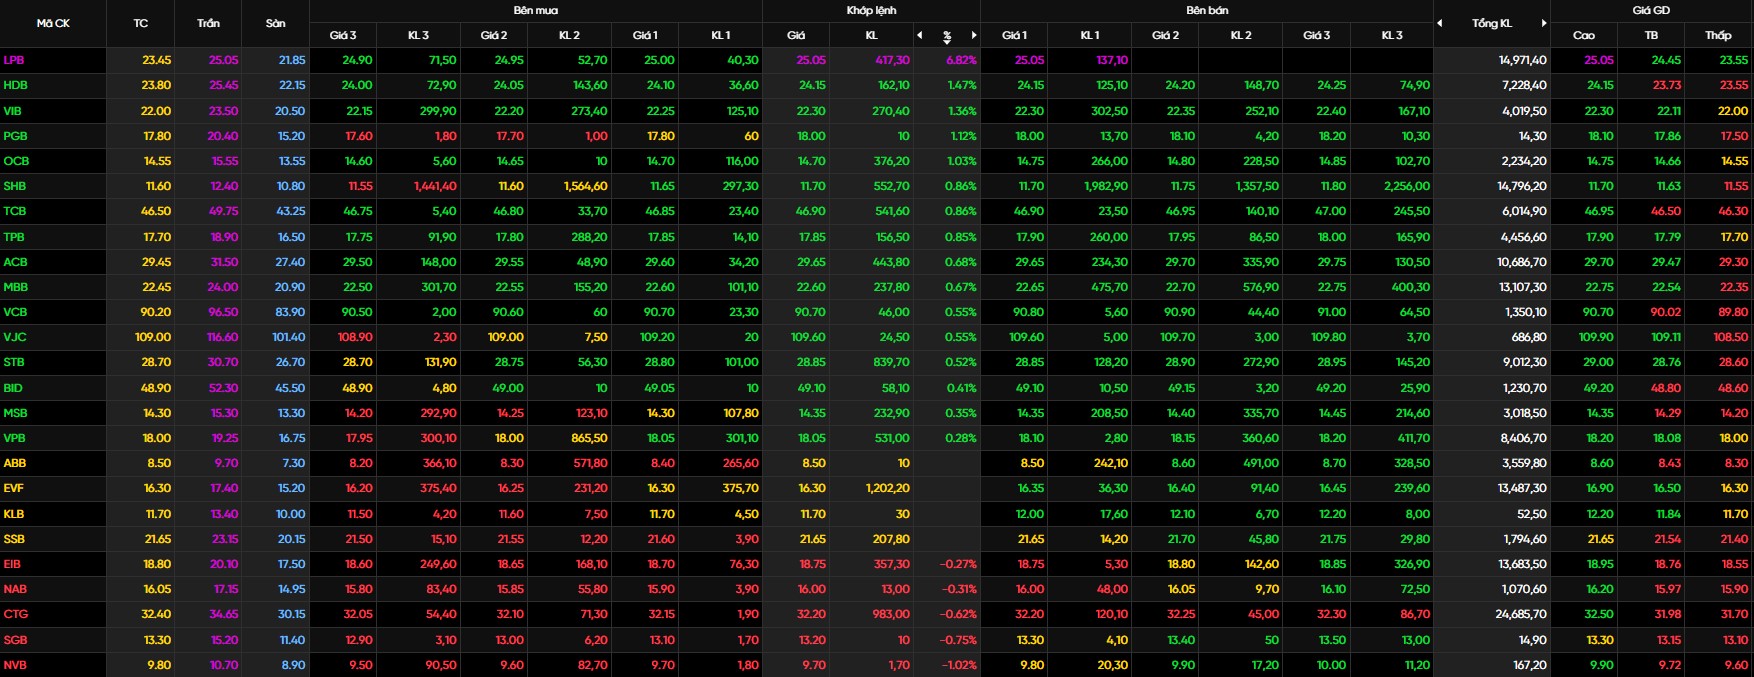The width and height of the screenshot is (1754, 677).
Task: Select the SHB ticker
Action: pyautogui.click(x=15, y=186)
